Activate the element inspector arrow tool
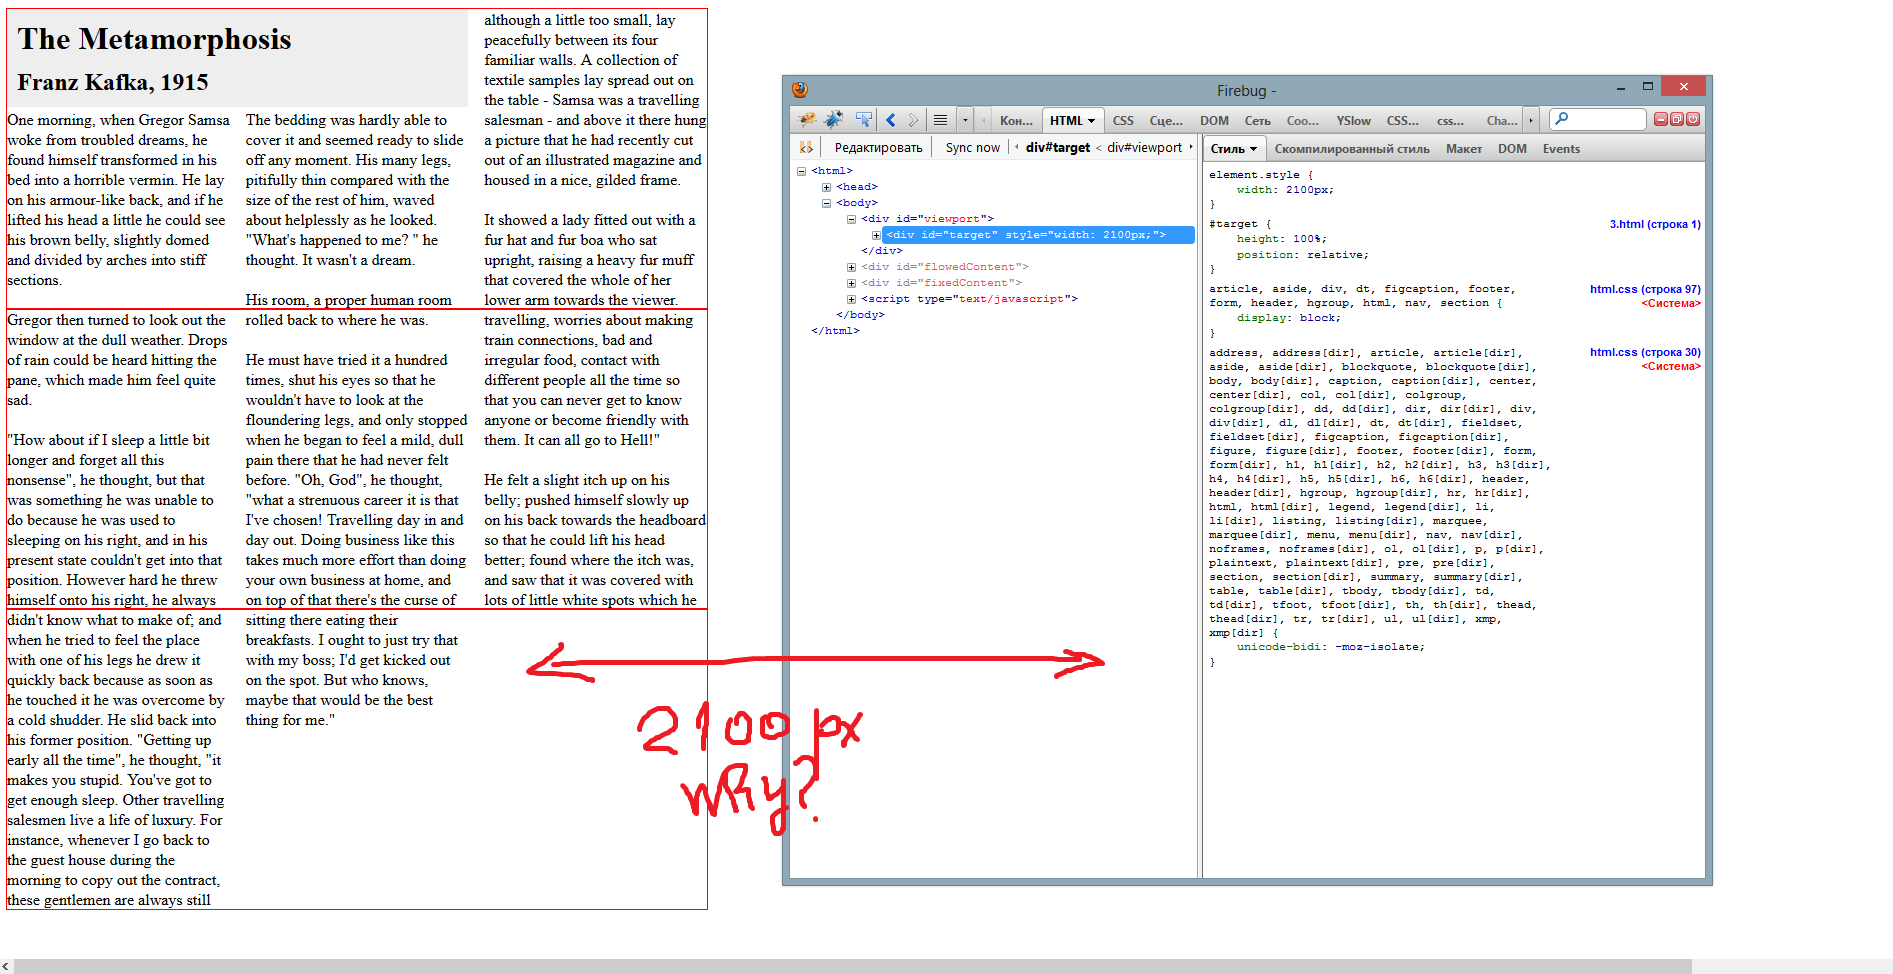 (x=863, y=120)
